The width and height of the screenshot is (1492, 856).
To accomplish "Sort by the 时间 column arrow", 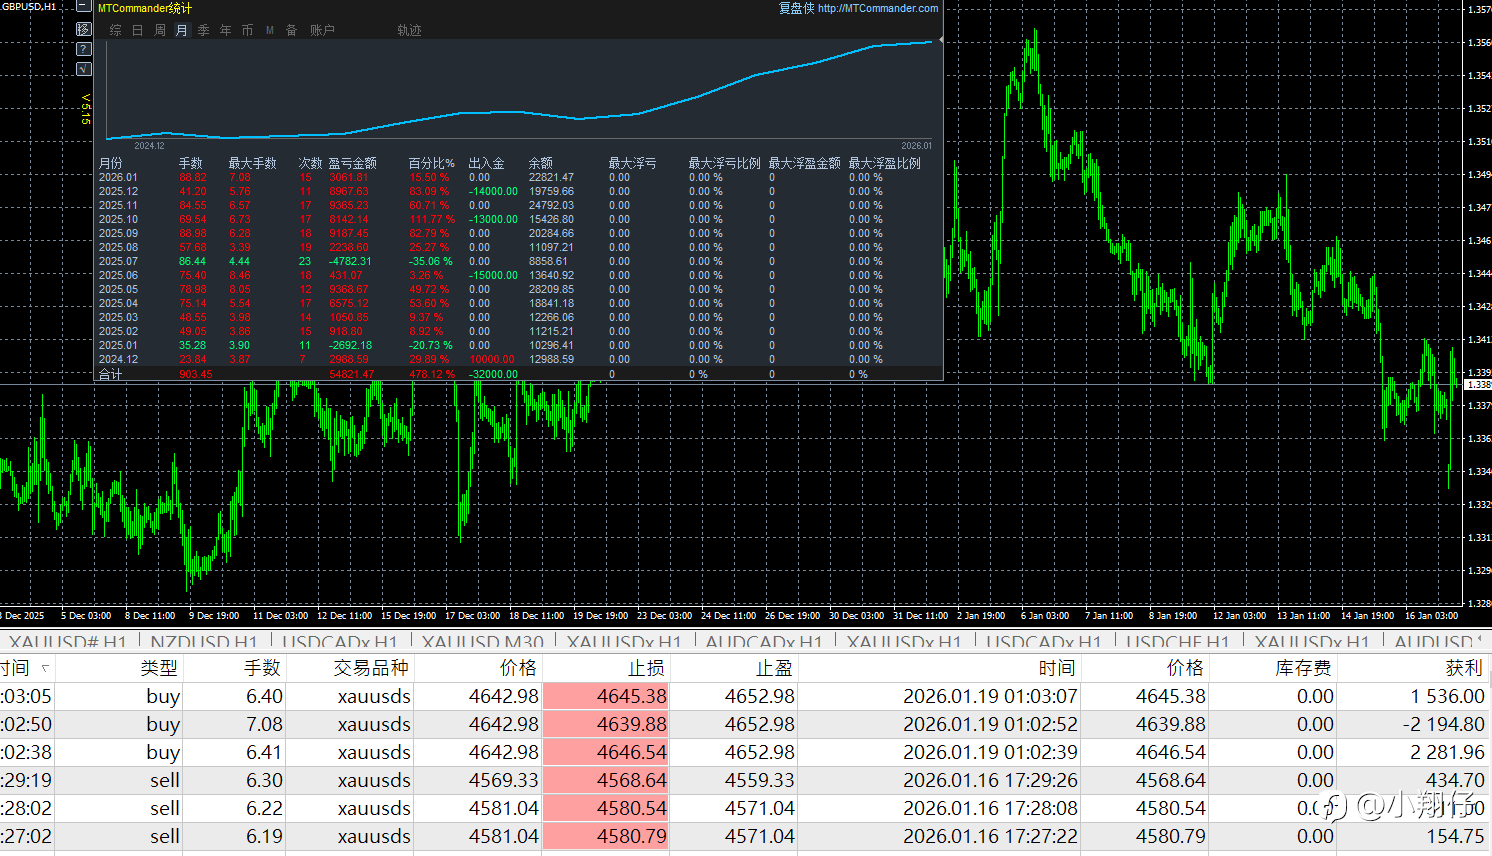I will (45, 668).
